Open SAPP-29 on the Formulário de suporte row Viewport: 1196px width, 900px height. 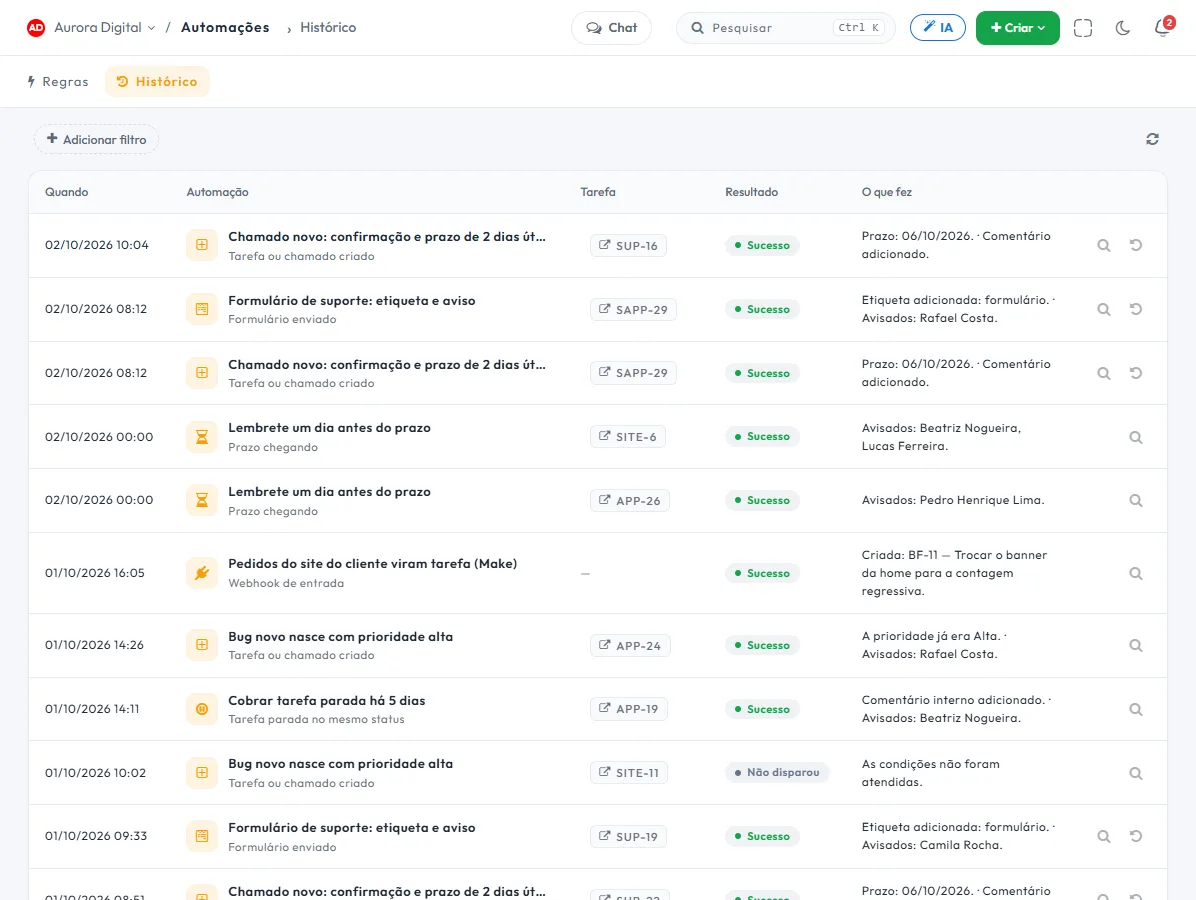pyautogui.click(x=633, y=310)
